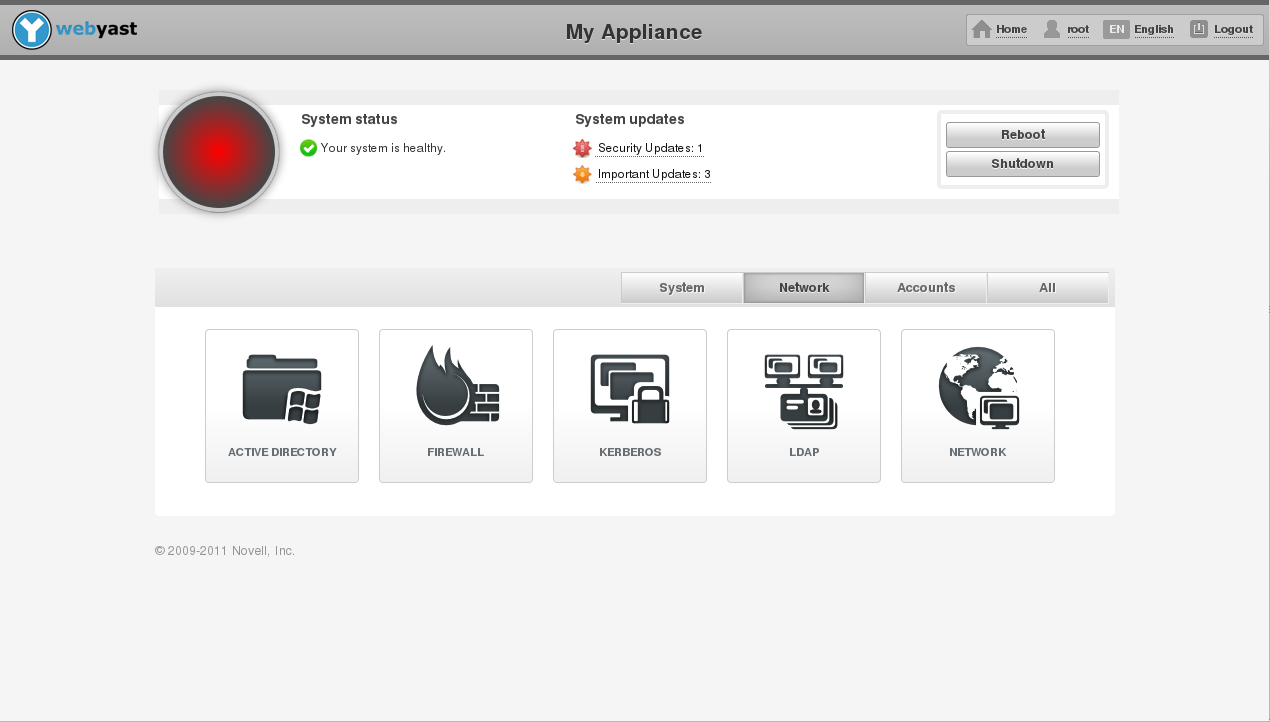Show the All modules tab
Screen dimensions: 1270x722
(x=1047, y=288)
